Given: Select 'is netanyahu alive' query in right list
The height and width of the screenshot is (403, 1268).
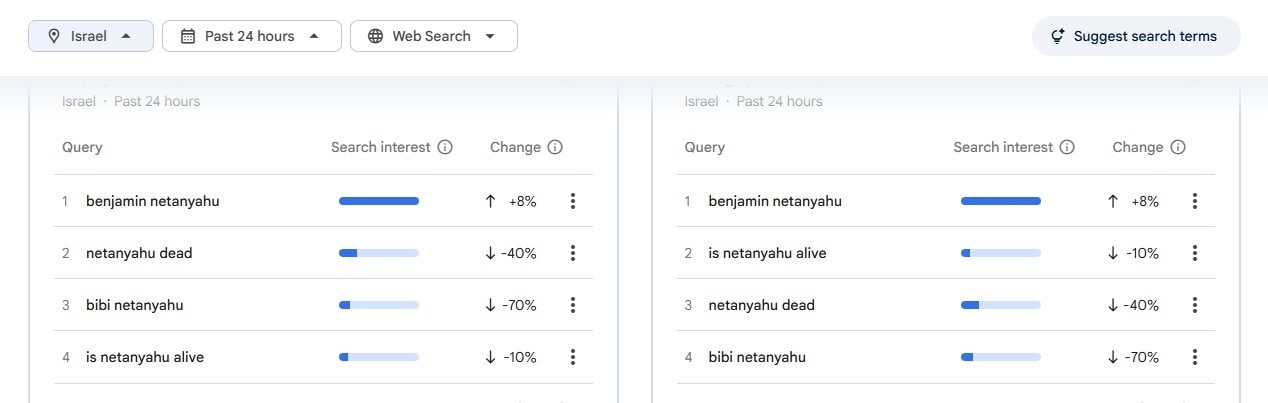Looking at the screenshot, I should click(767, 253).
